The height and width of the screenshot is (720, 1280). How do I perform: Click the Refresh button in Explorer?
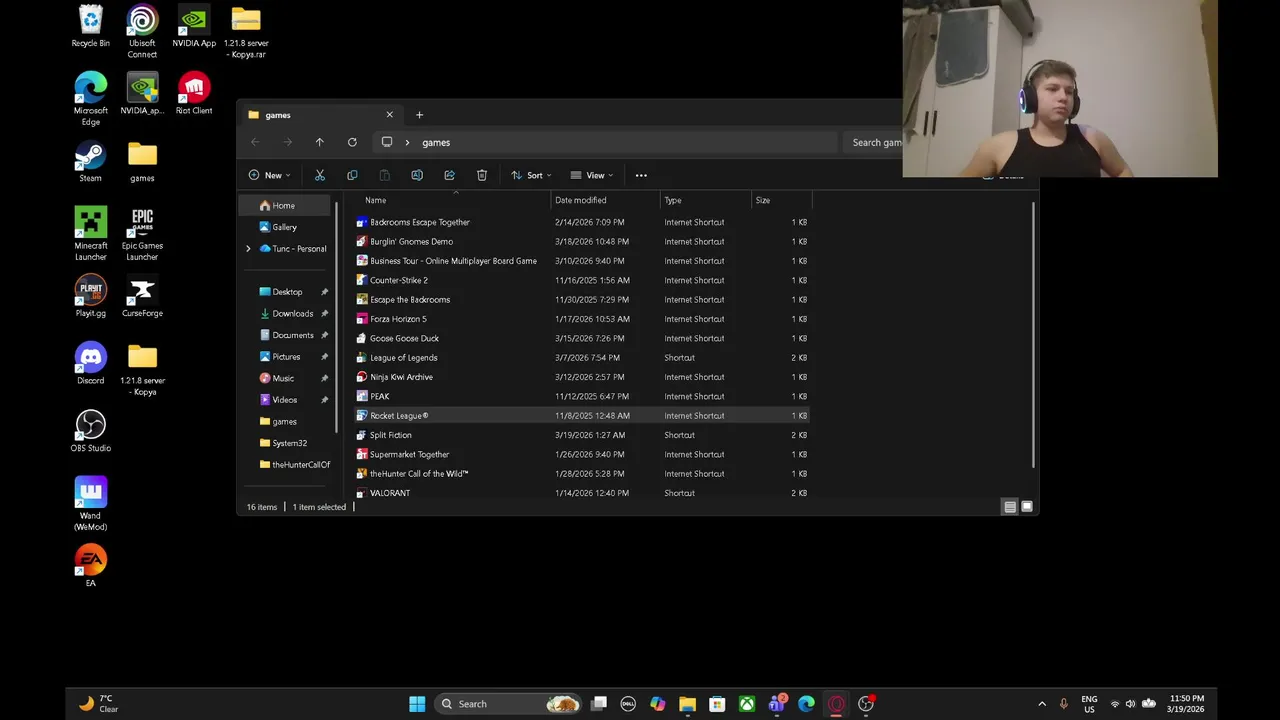352,142
